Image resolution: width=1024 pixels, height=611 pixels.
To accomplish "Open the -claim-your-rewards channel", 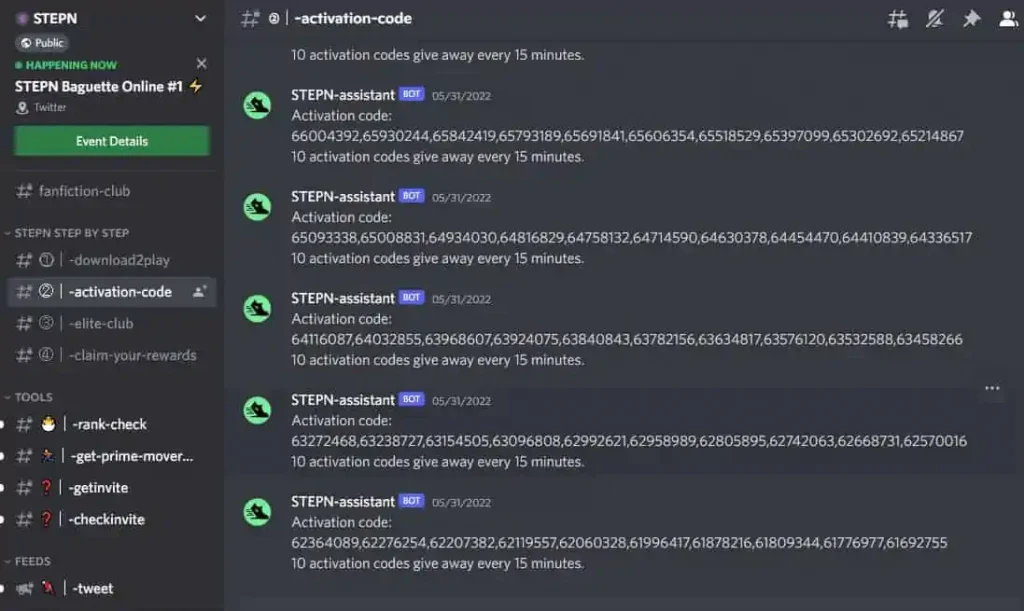I will (112, 355).
